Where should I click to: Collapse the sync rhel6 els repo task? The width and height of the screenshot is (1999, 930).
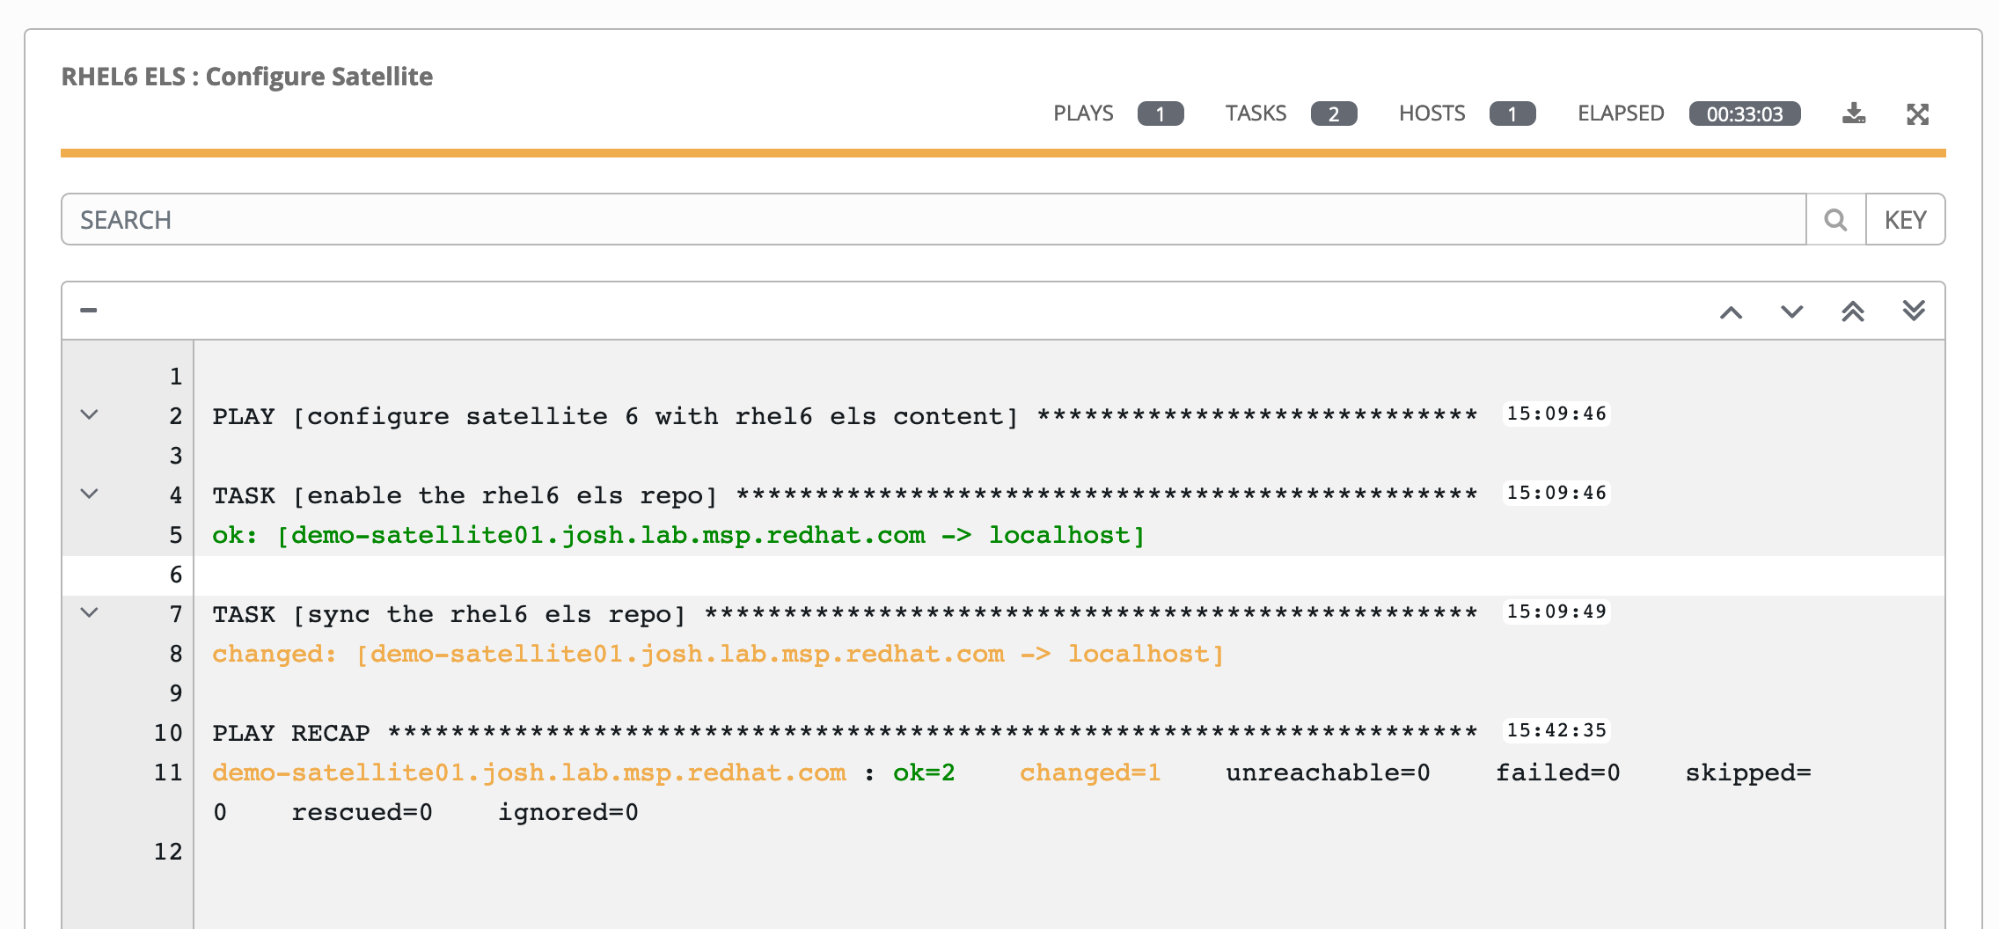[x=89, y=613]
